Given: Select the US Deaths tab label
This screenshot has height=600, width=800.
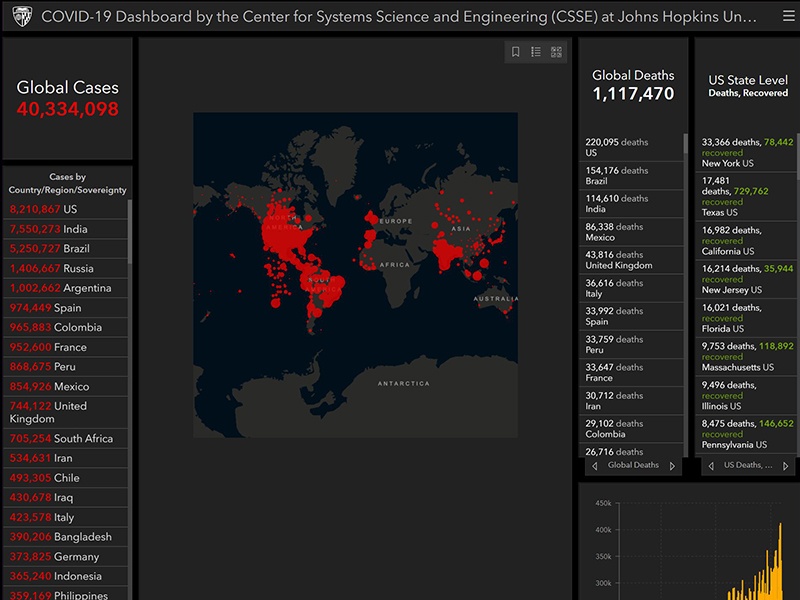Looking at the screenshot, I should (x=748, y=465).
